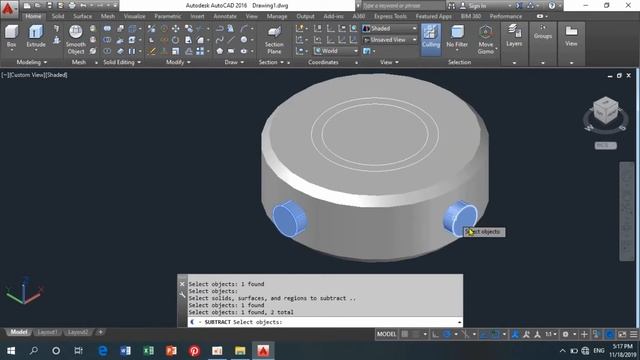
Task: Open the Unsaved View dropdown
Action: pos(390,40)
